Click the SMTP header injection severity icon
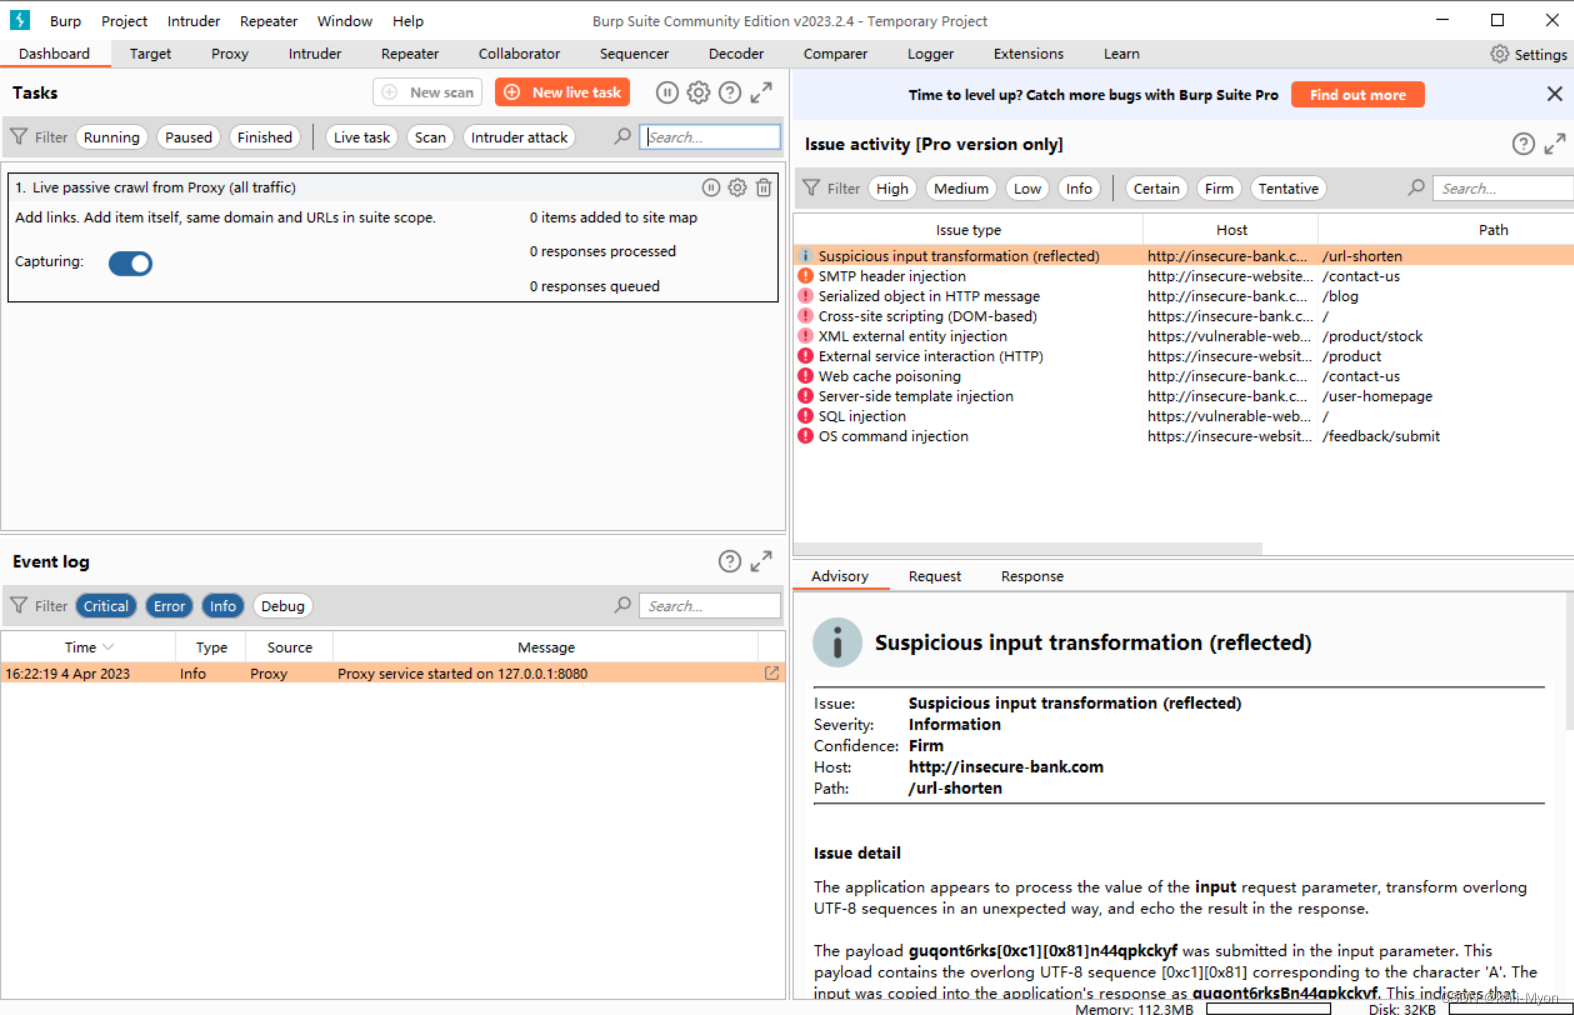Screen dimensions: 1574x1015 point(805,276)
